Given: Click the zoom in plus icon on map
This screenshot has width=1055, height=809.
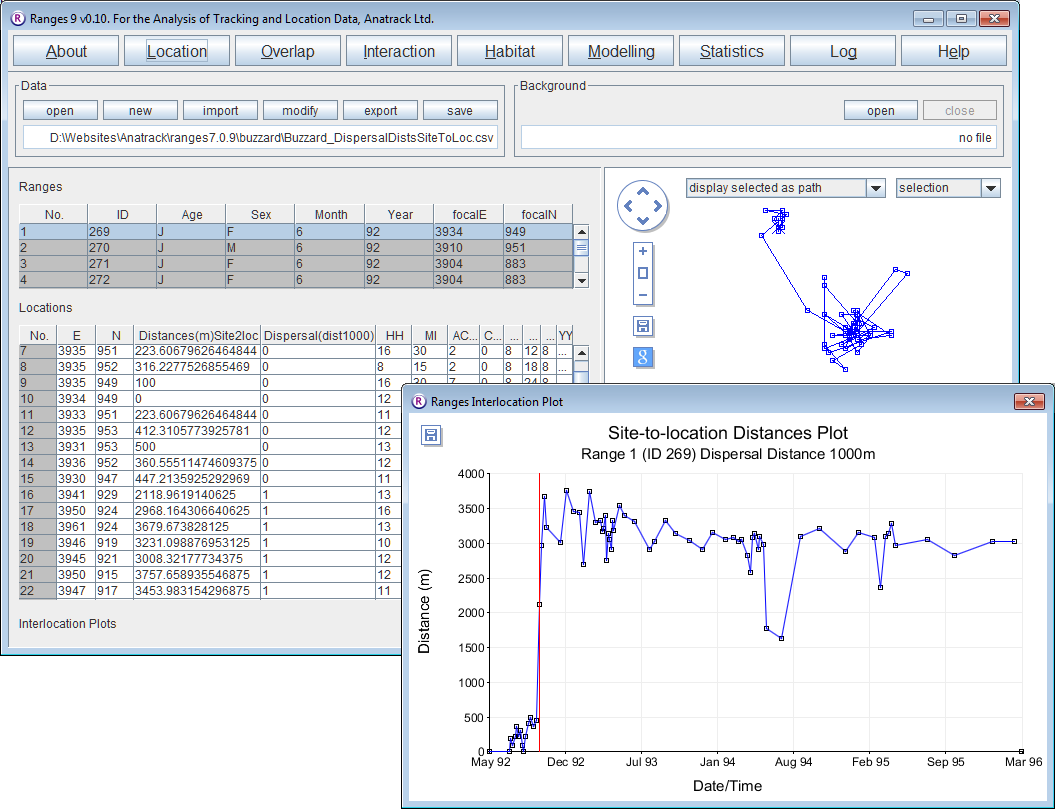Looking at the screenshot, I should (643, 251).
